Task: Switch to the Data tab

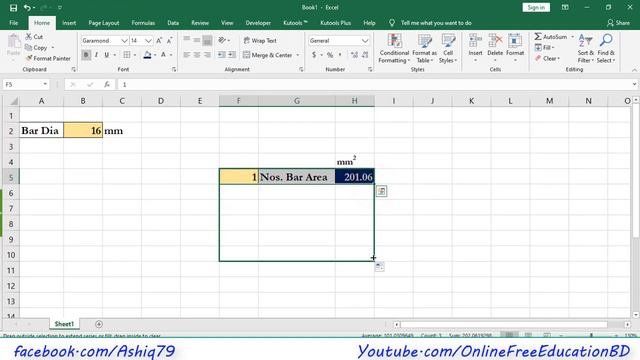Action: click(x=173, y=23)
